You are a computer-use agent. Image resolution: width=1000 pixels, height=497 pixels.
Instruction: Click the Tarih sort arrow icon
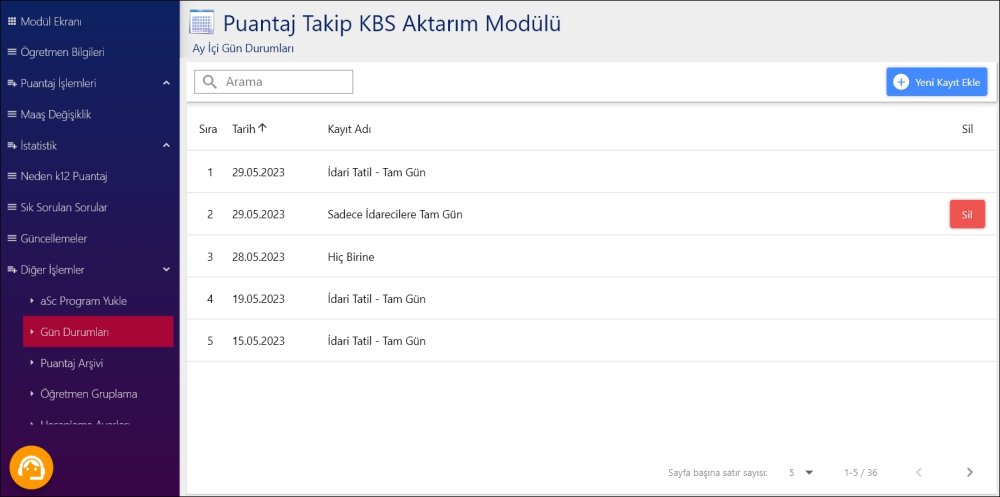[x=263, y=128]
